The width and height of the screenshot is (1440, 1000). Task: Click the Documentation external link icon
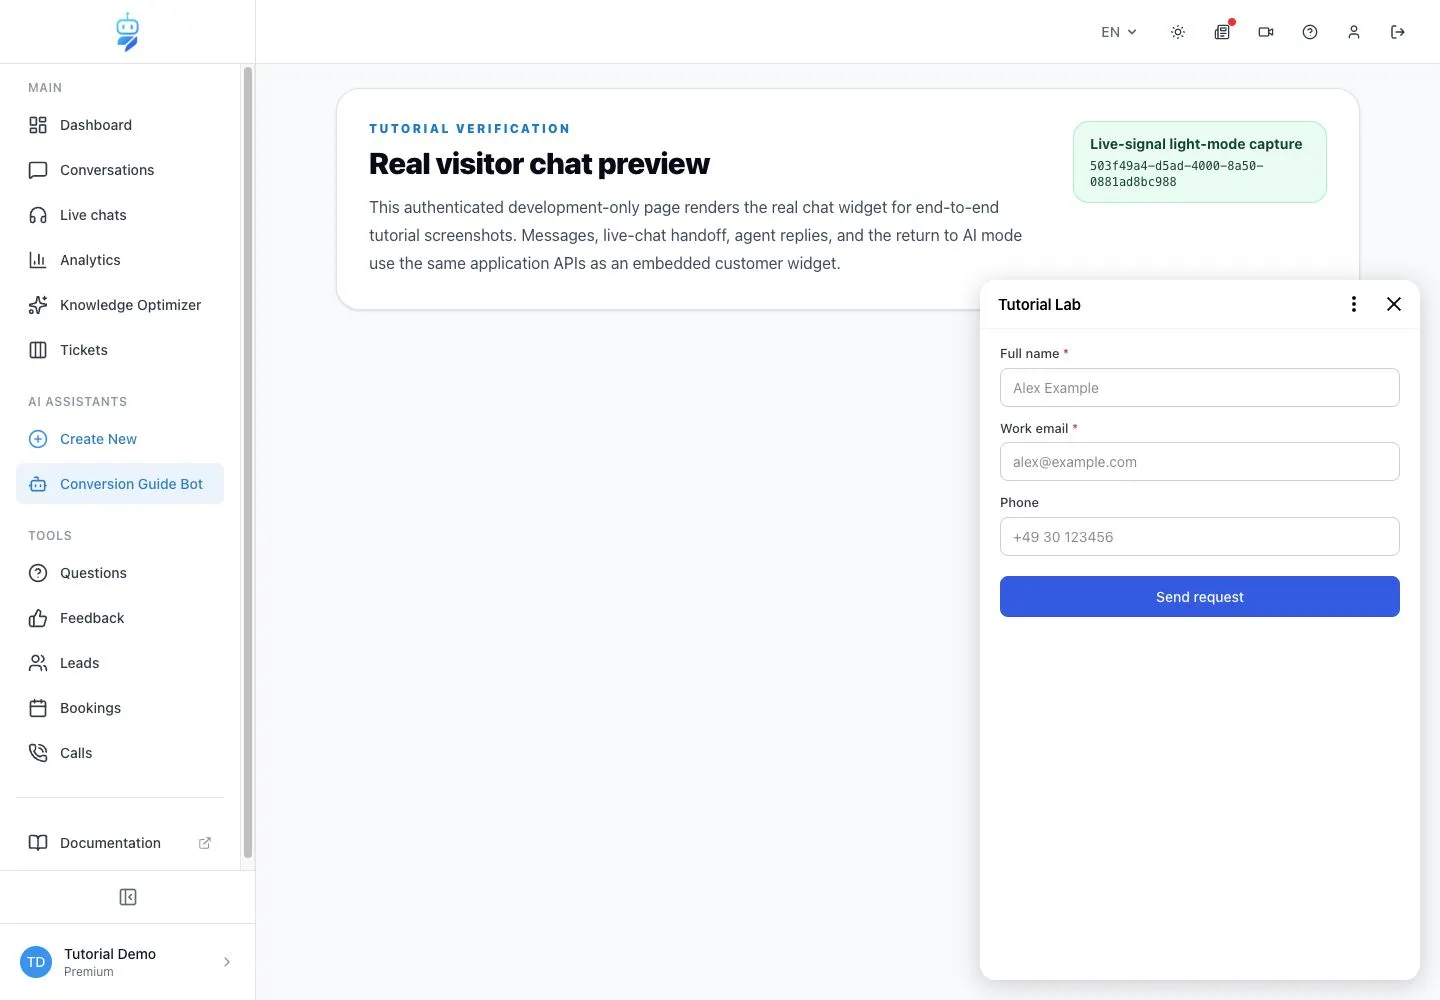tap(205, 843)
